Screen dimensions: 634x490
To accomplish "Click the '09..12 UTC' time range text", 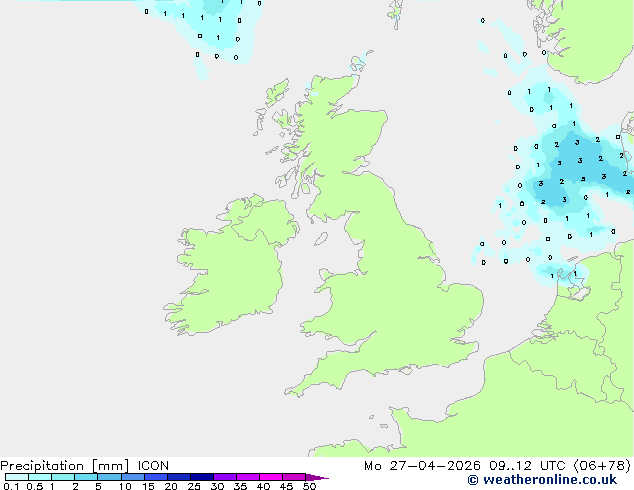I will (x=527, y=466).
